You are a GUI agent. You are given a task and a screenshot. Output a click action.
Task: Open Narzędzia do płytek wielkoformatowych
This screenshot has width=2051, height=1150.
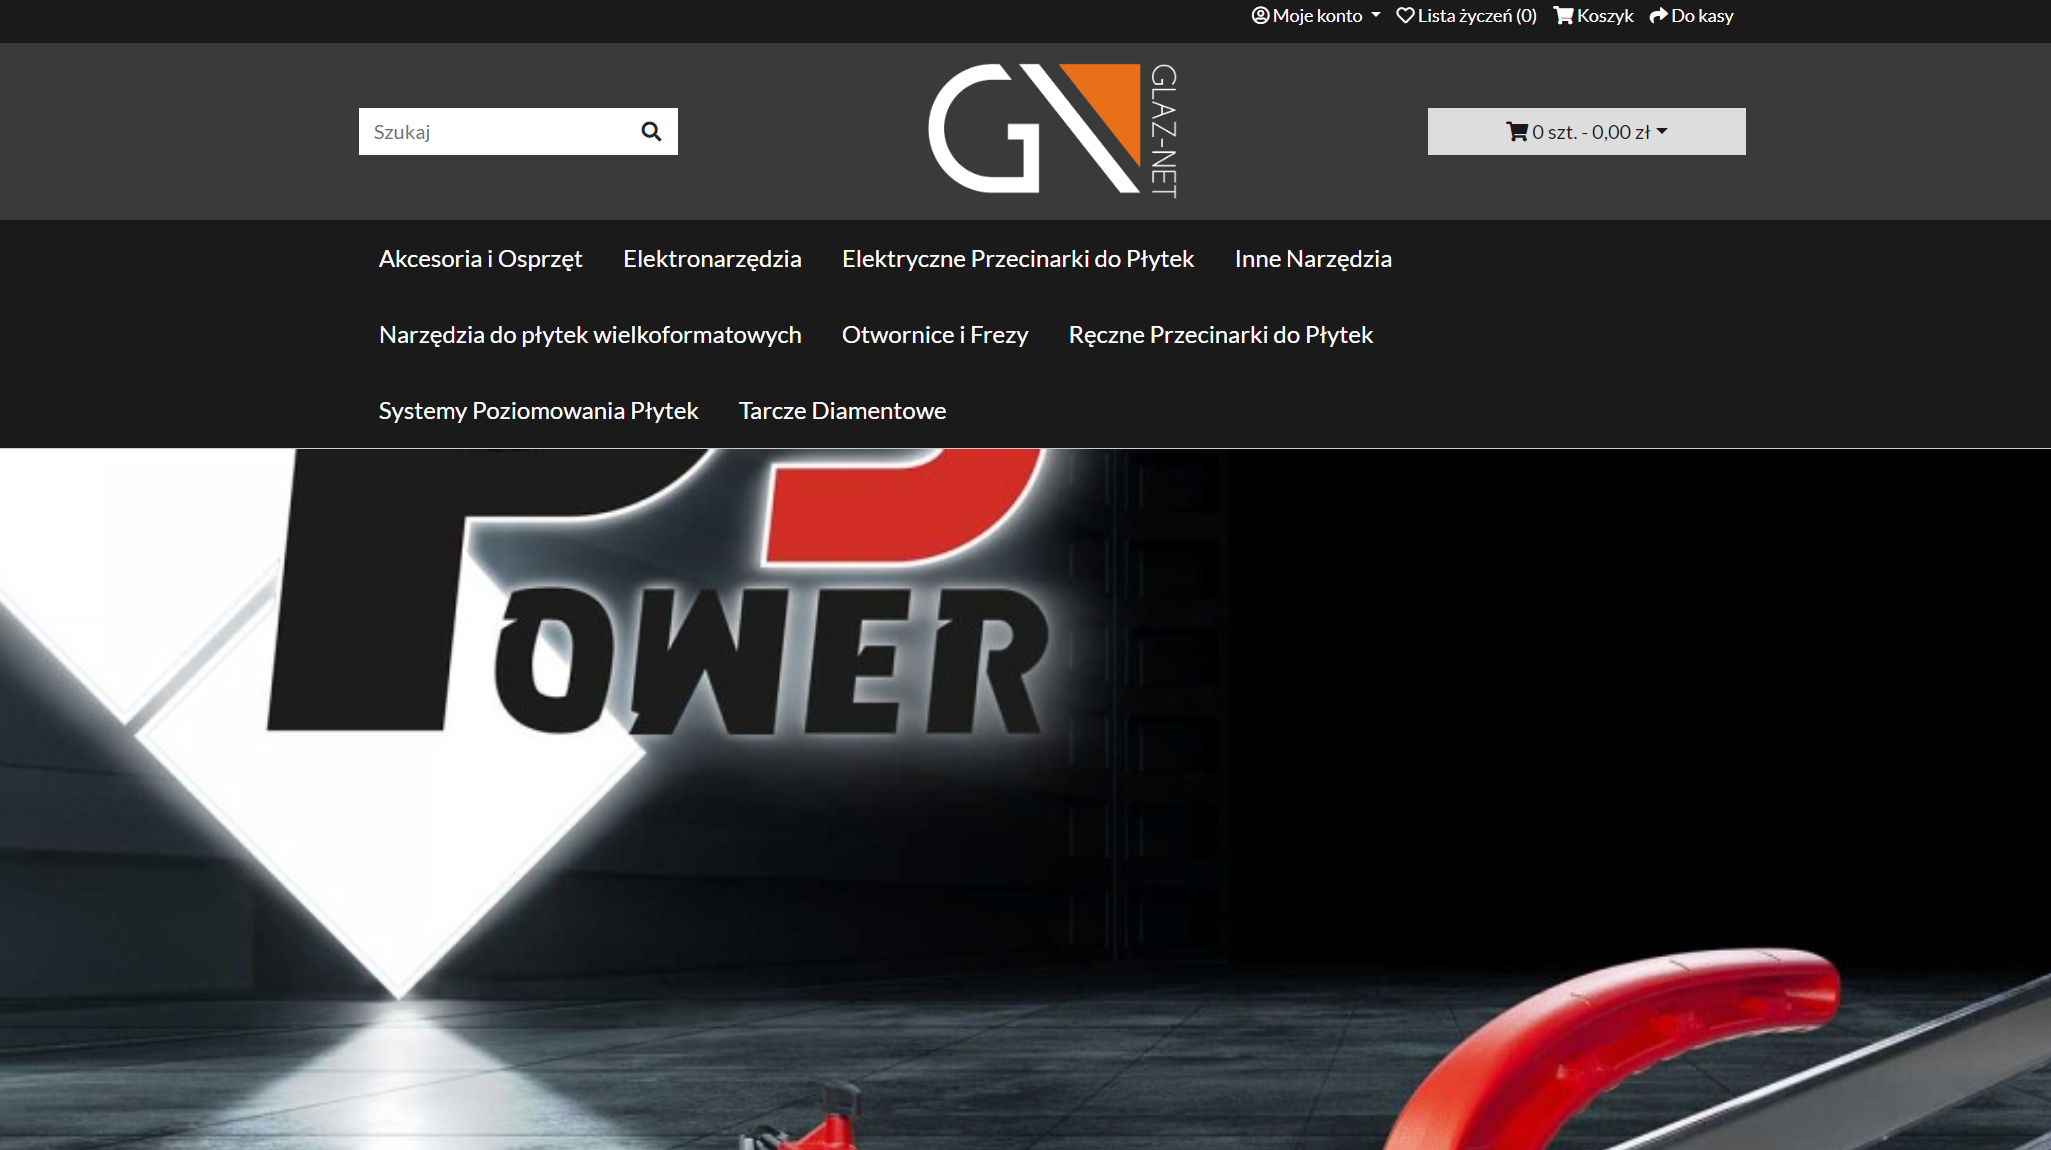click(x=590, y=335)
